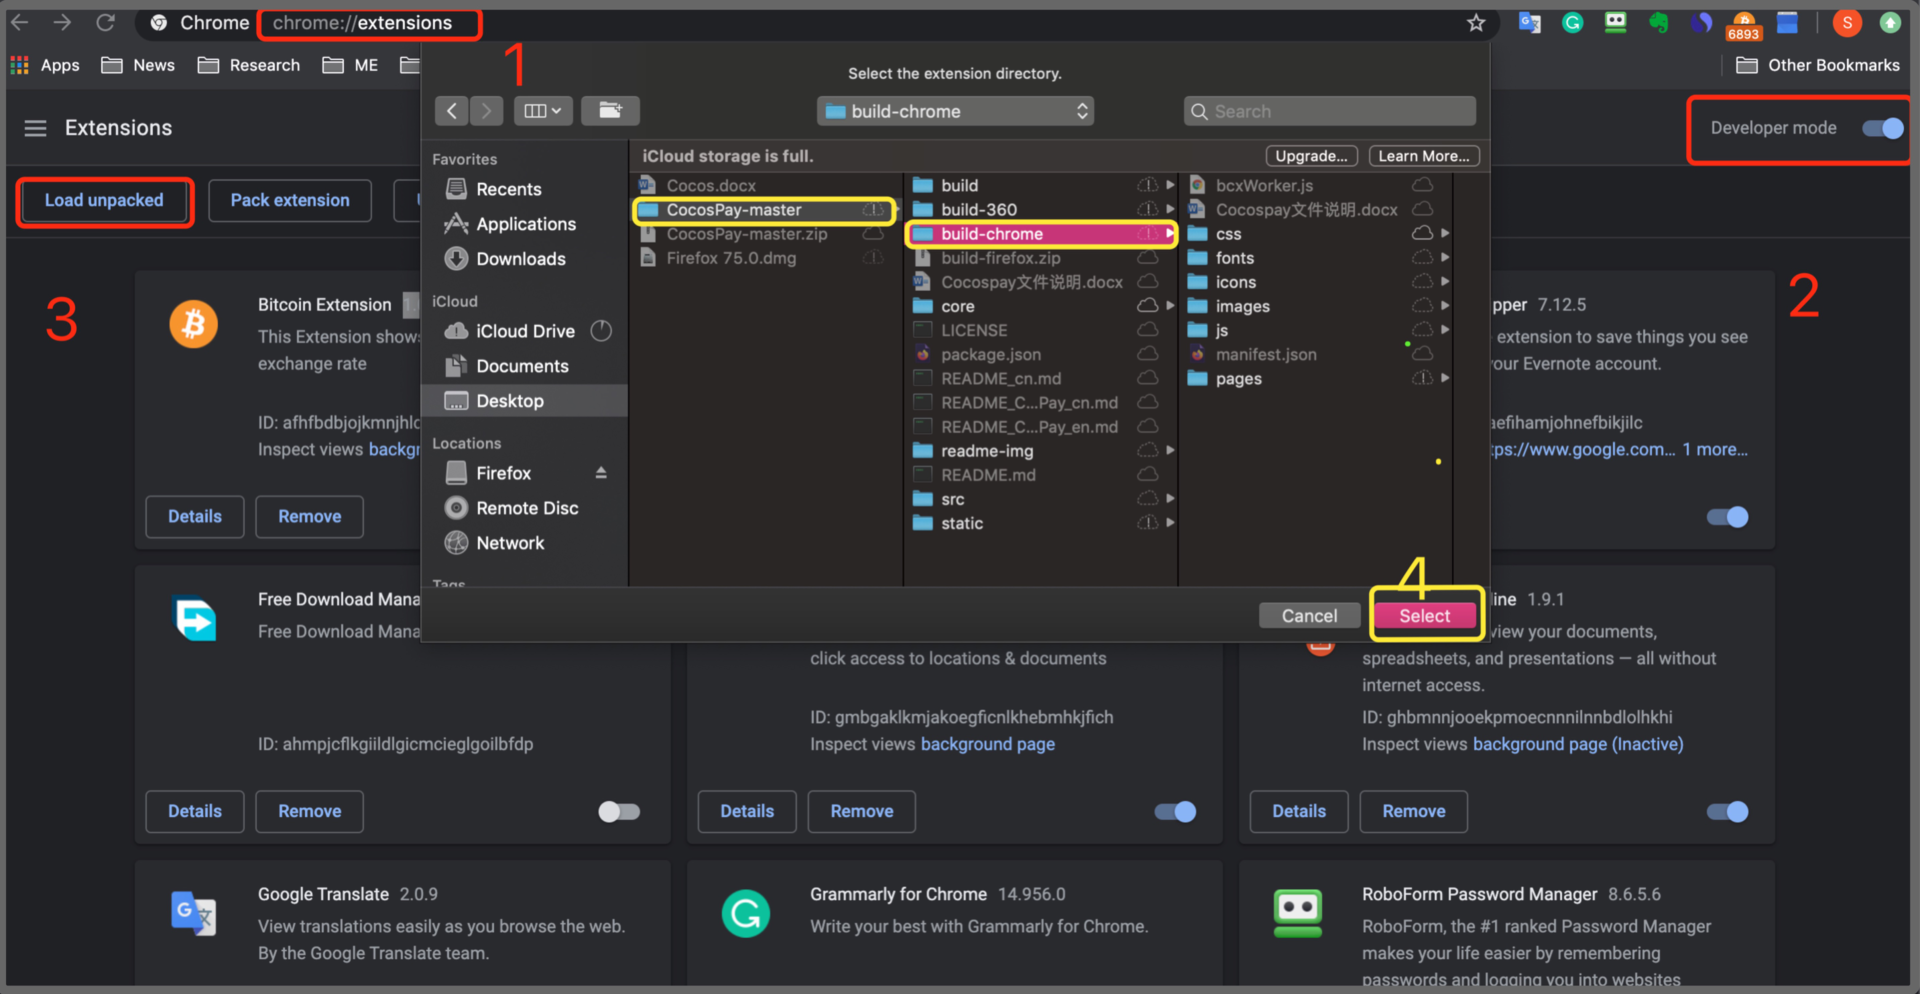Expand the build-360 folder arrow

click(x=1170, y=209)
